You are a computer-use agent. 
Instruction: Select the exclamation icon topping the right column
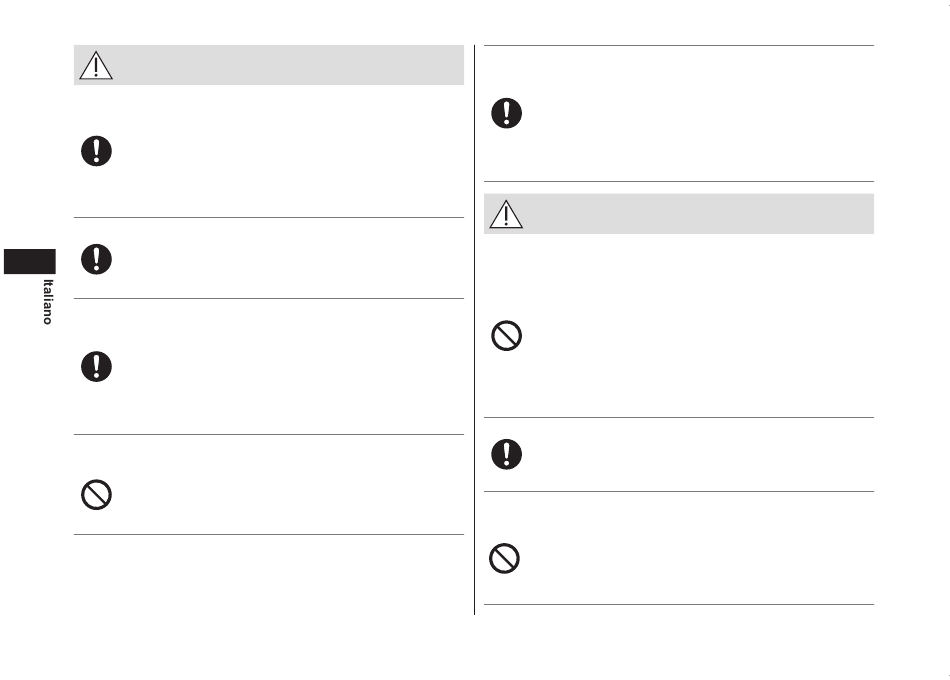(507, 113)
